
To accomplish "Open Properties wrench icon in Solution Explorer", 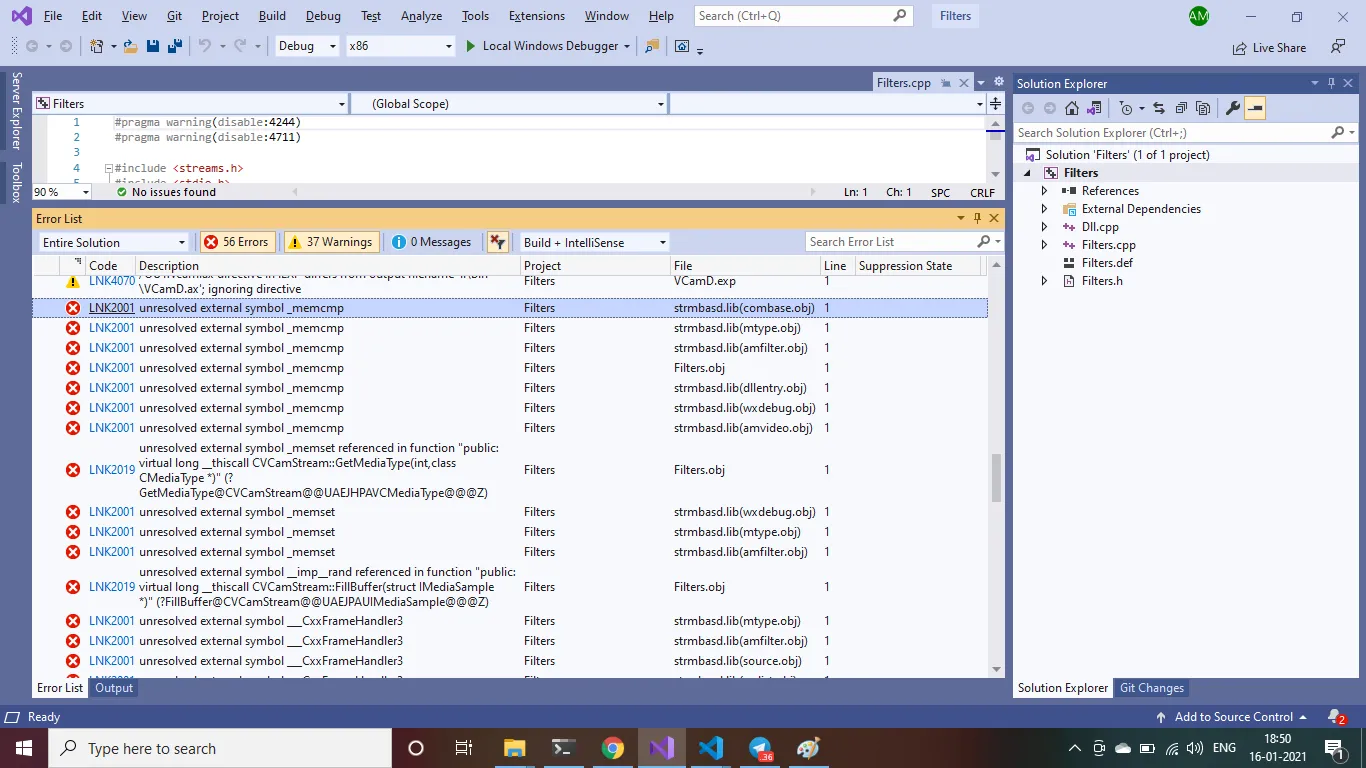I will [x=1233, y=108].
